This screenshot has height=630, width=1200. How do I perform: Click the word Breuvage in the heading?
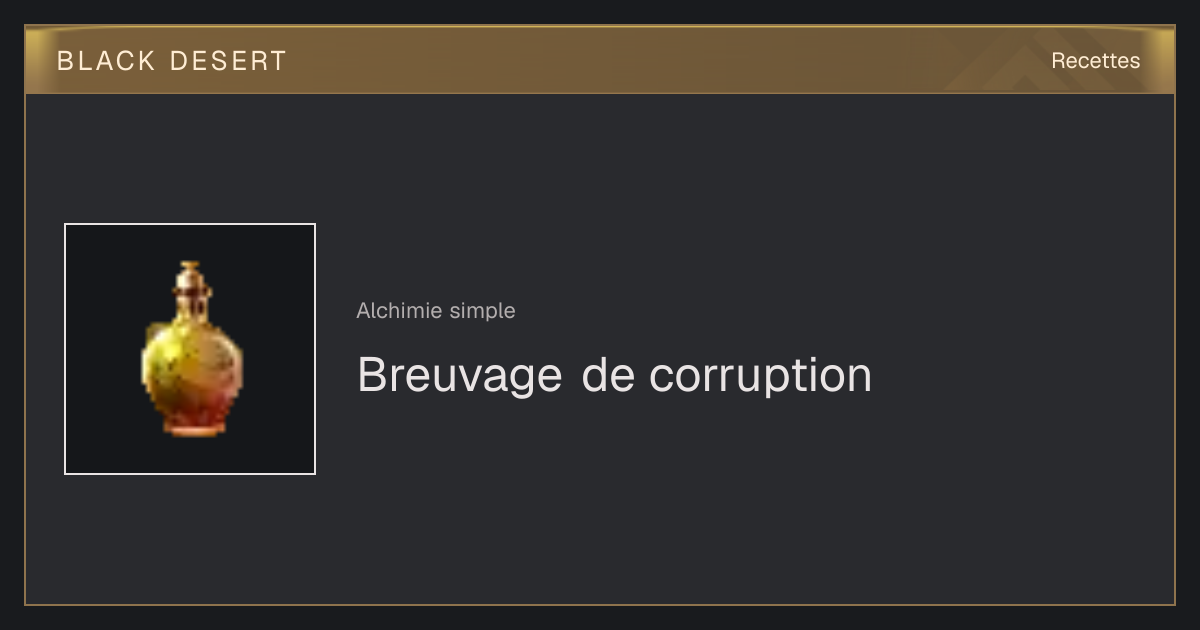(459, 376)
